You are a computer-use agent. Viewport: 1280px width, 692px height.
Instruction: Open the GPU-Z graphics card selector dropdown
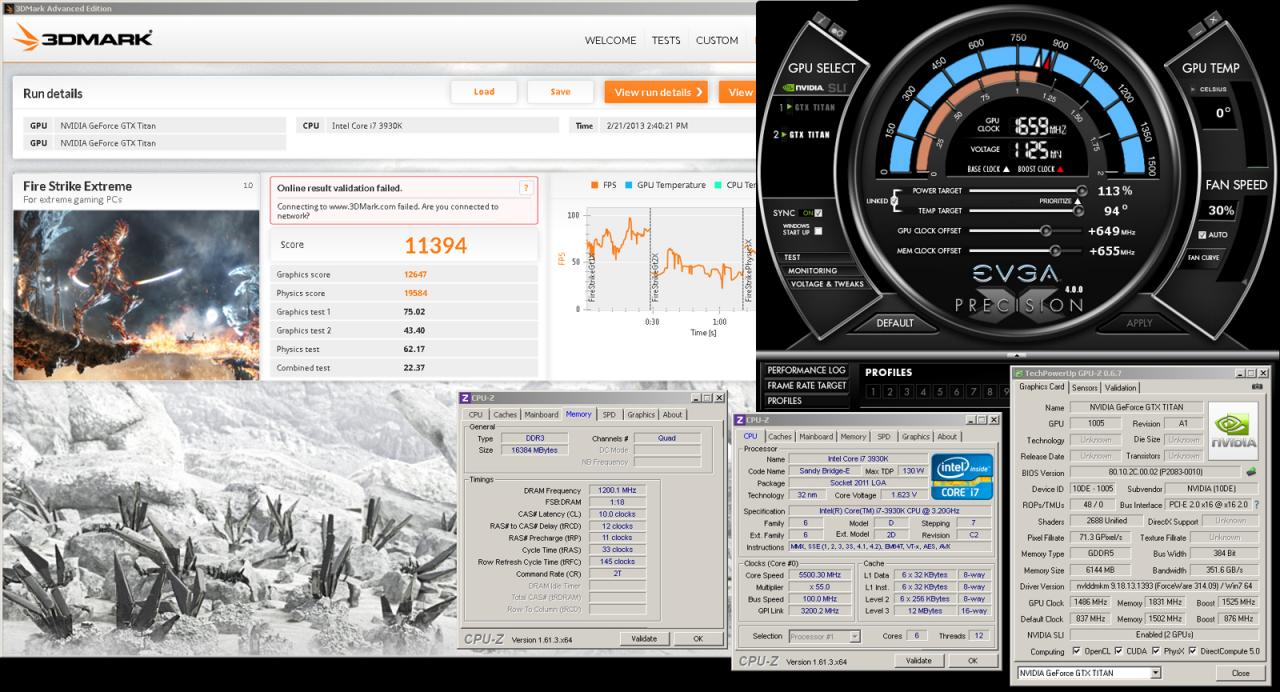pyautogui.click(x=1155, y=673)
